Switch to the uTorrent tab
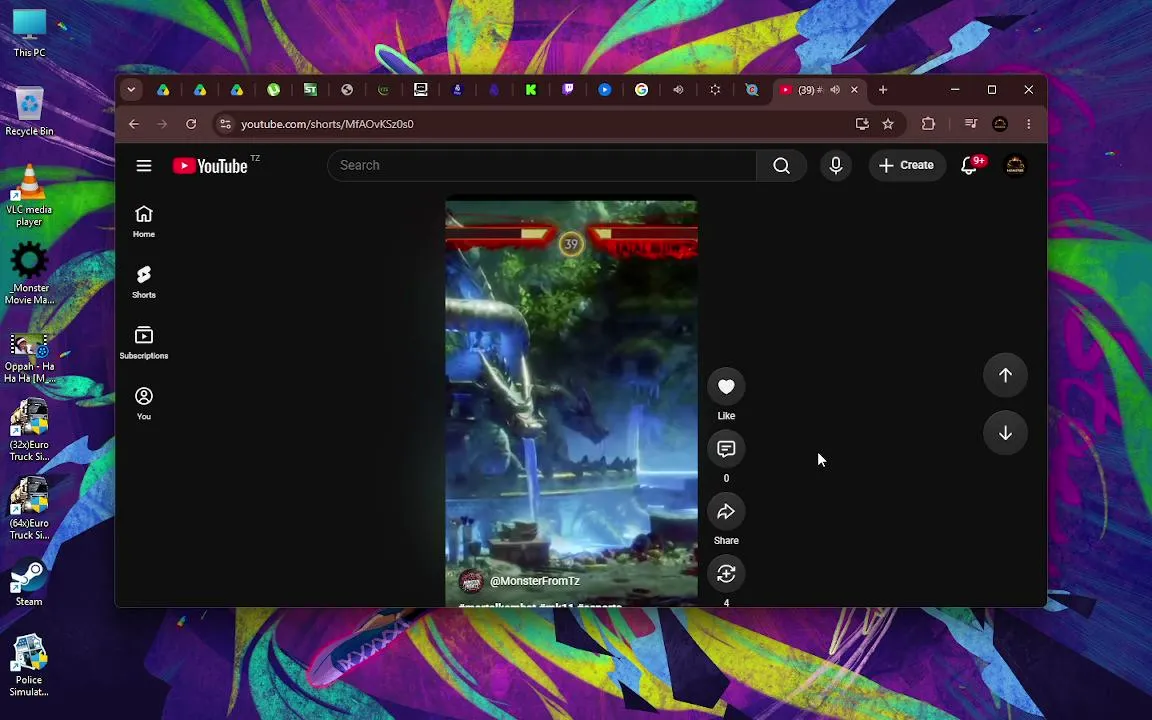 coord(273,90)
